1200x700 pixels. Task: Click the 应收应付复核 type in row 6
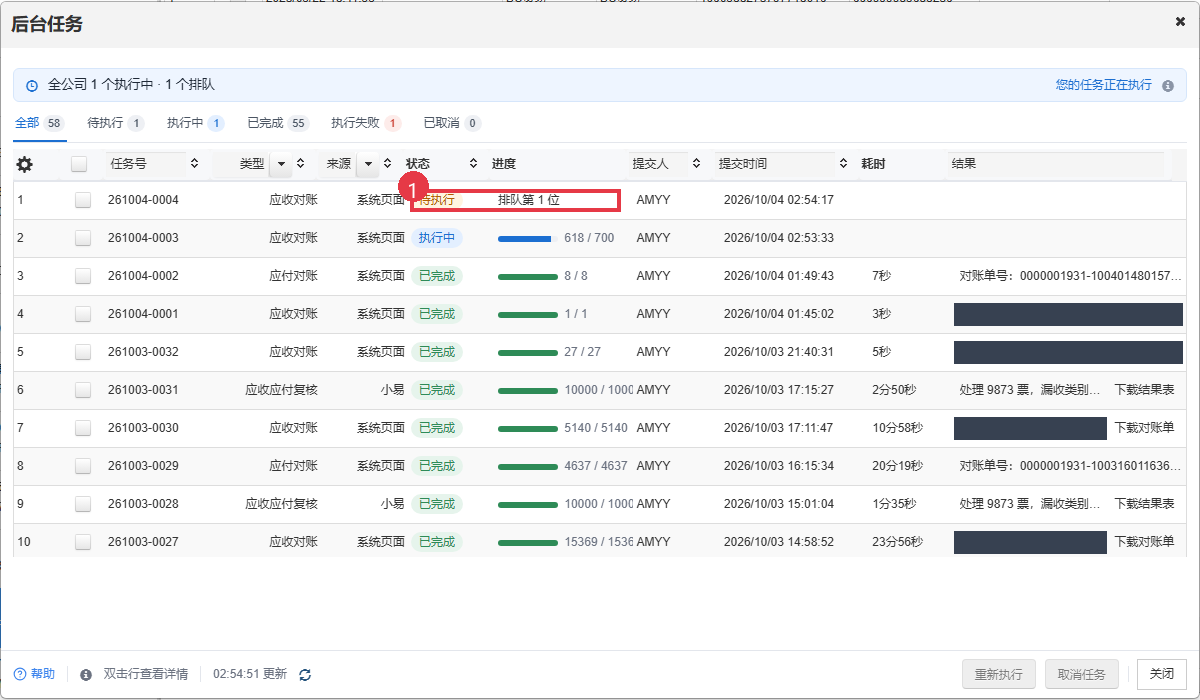[282, 390]
